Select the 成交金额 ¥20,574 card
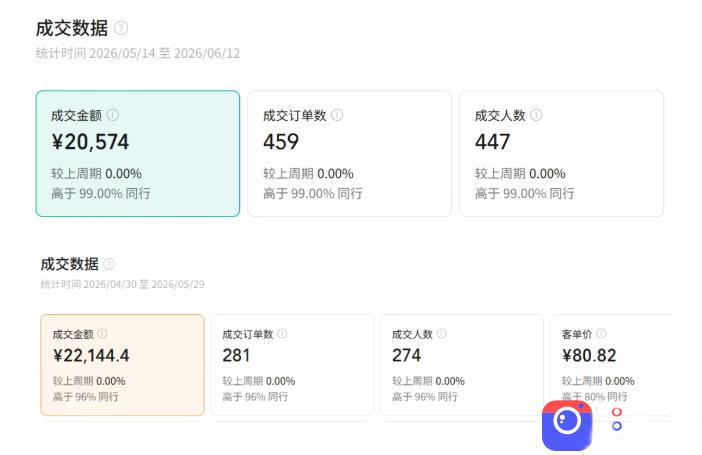This screenshot has width=702, height=455. click(x=138, y=154)
